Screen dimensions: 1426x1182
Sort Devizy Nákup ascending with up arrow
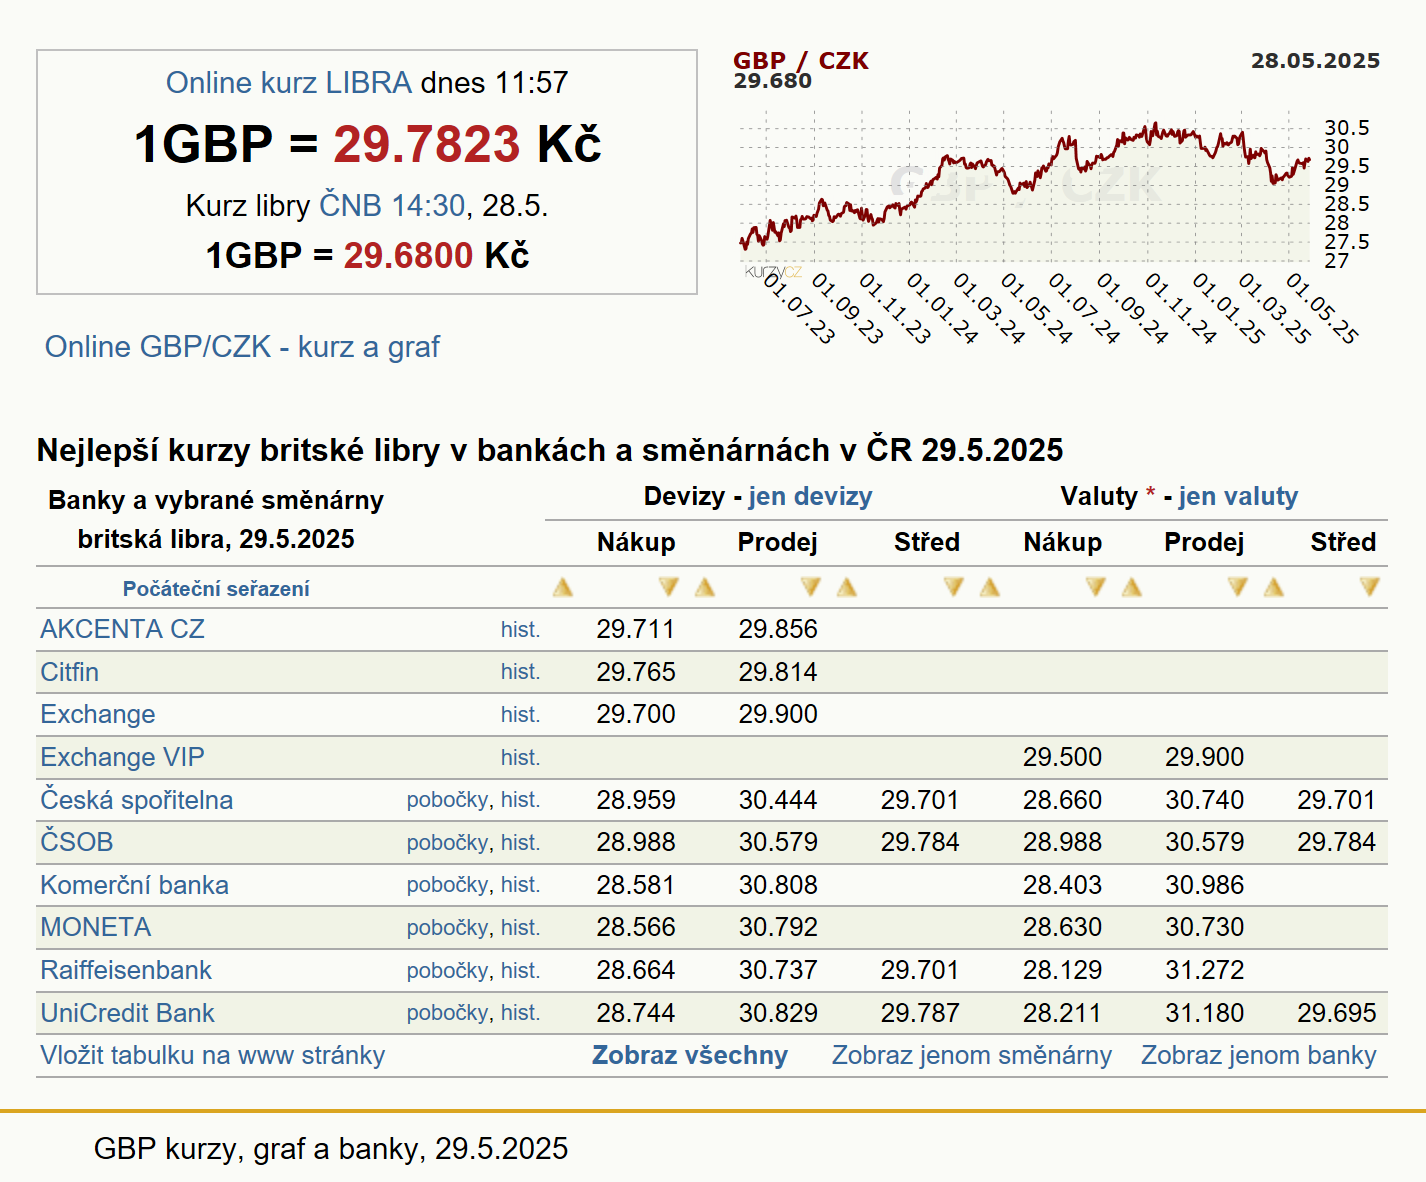563,587
